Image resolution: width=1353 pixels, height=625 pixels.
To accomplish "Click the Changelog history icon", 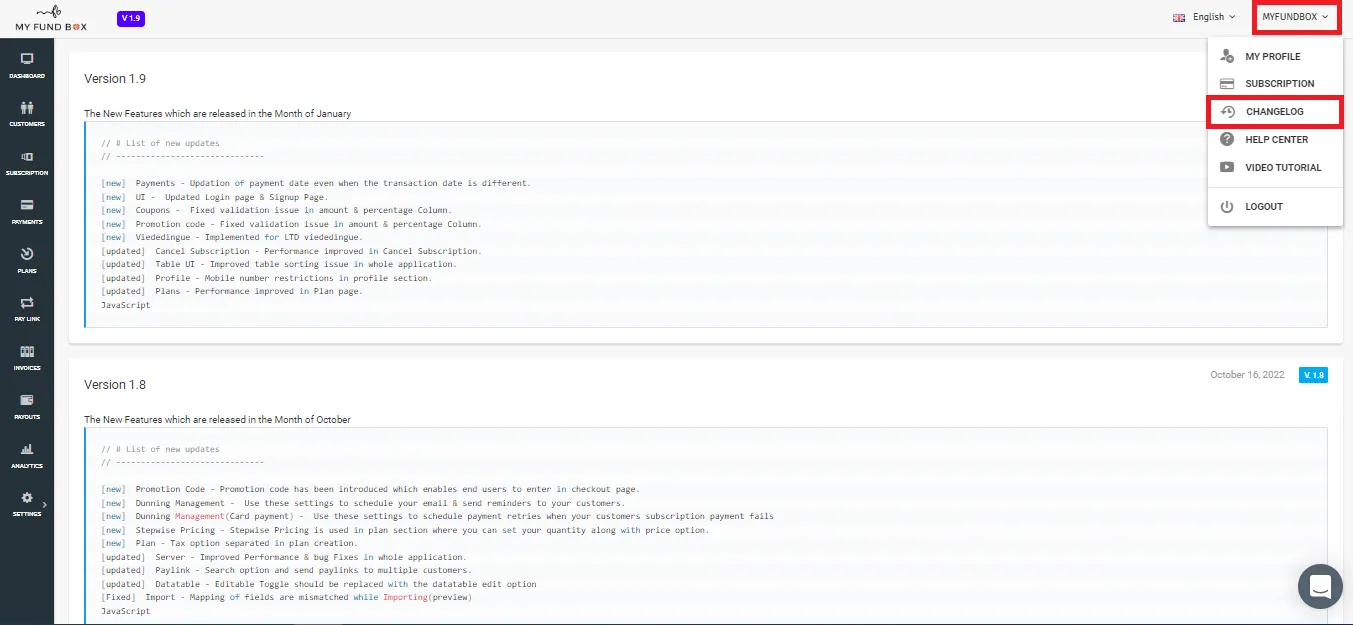I will tap(1228, 112).
